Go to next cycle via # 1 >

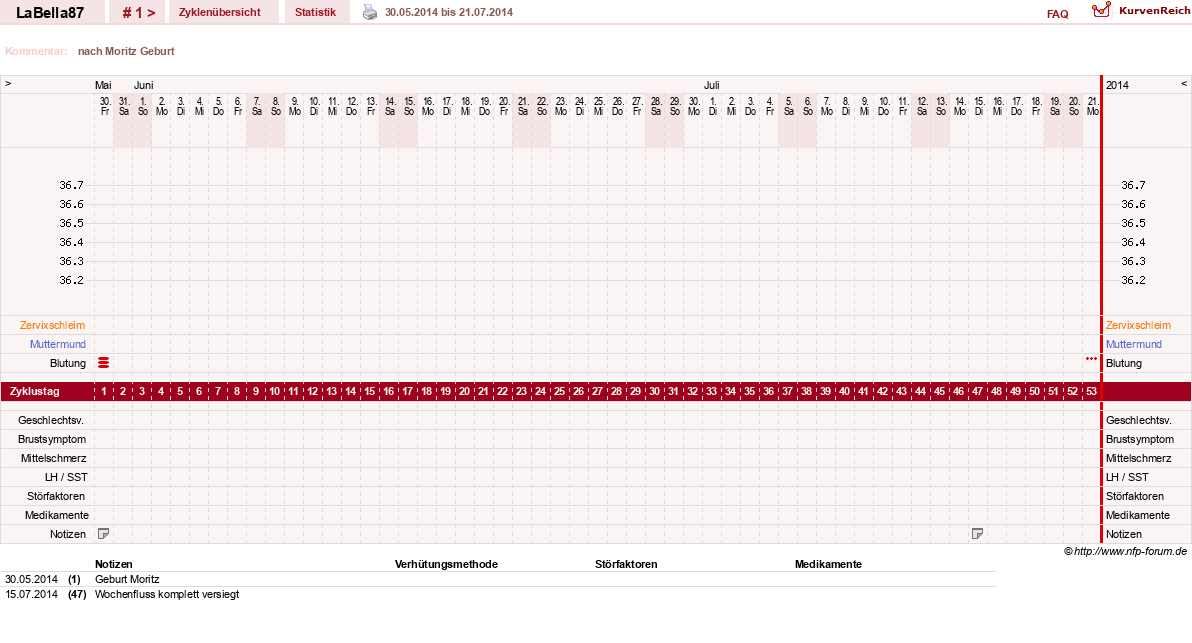(x=138, y=12)
